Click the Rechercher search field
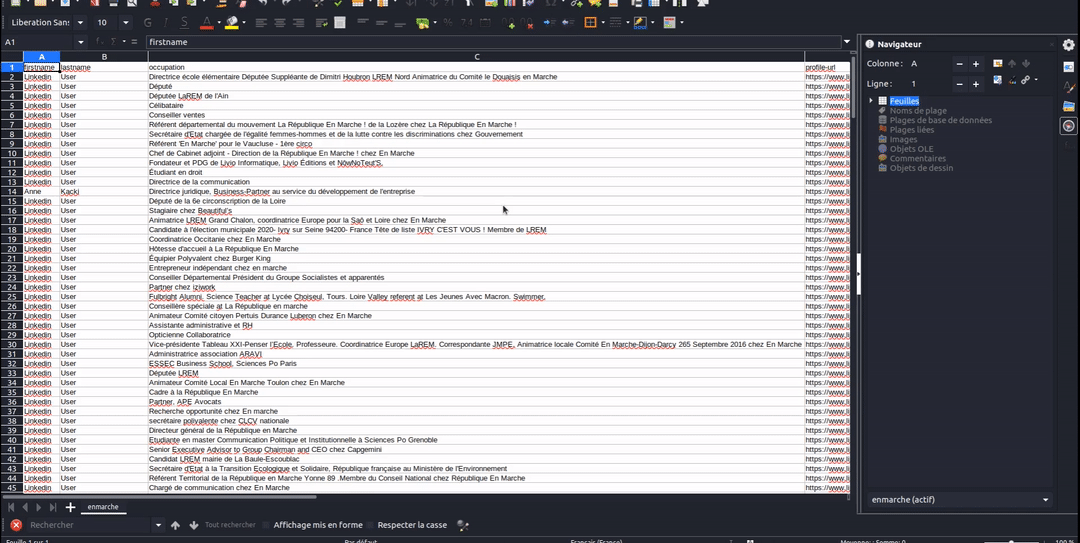1080x543 pixels. pos(89,525)
